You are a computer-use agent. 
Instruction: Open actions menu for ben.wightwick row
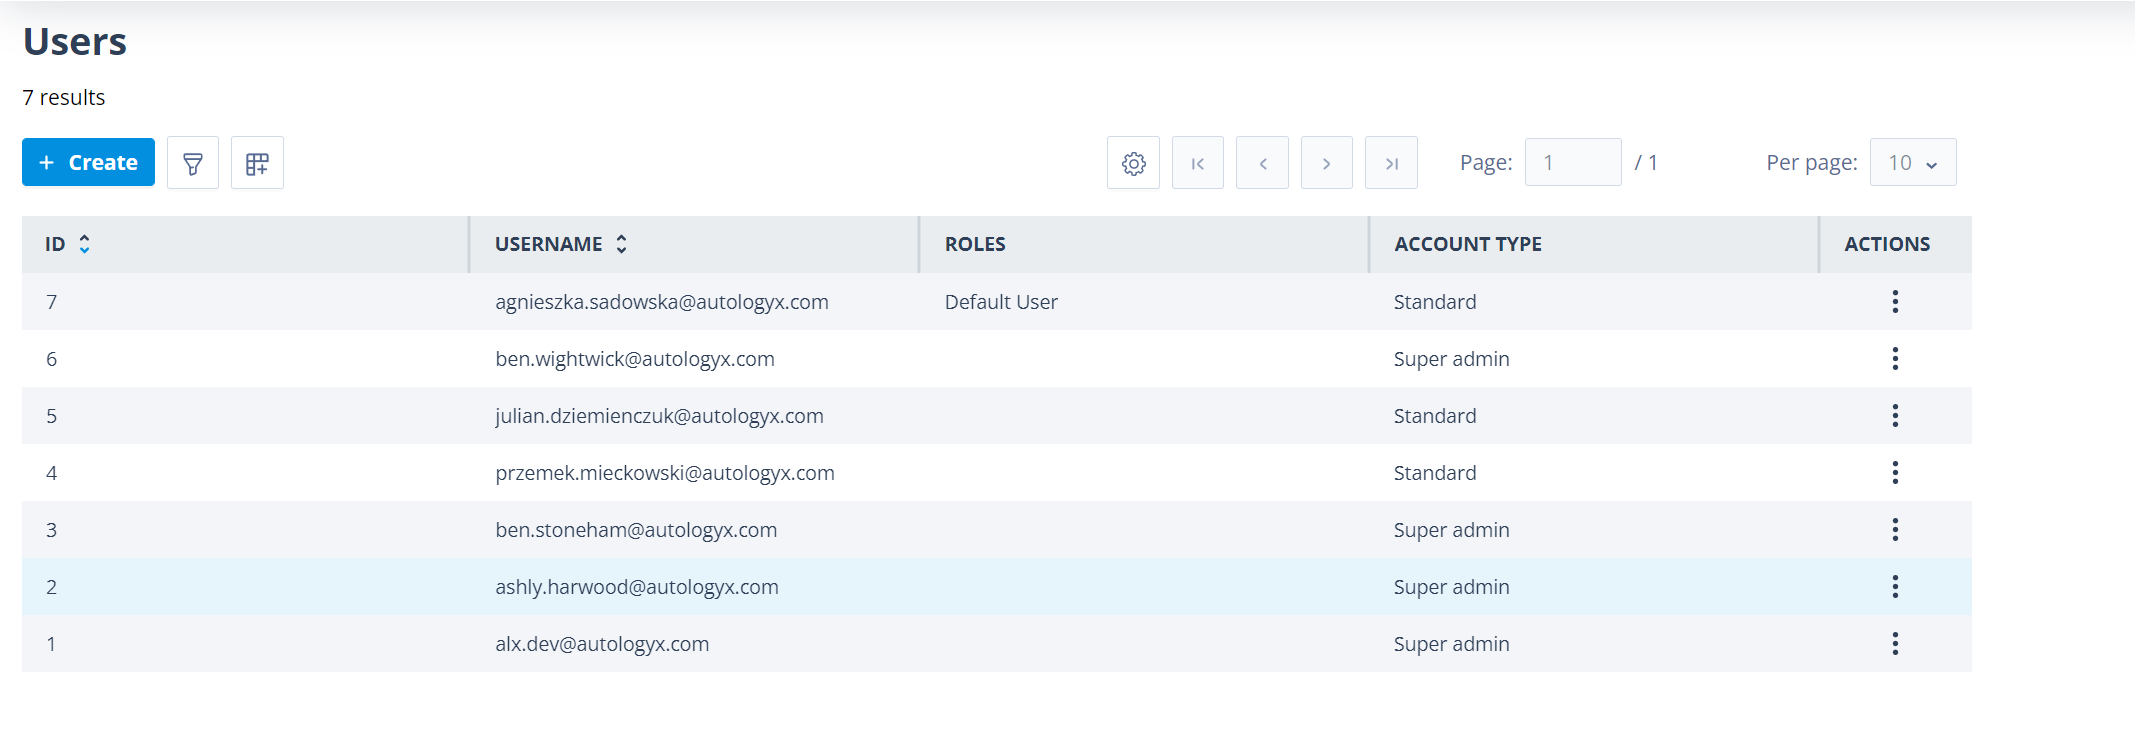click(x=1895, y=359)
